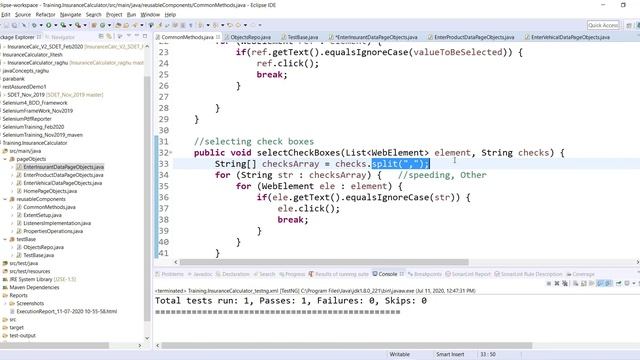Select PropertiesOperations.java in Package Explorer
Image resolution: width=640 pixels, height=360 pixels.
point(53,231)
